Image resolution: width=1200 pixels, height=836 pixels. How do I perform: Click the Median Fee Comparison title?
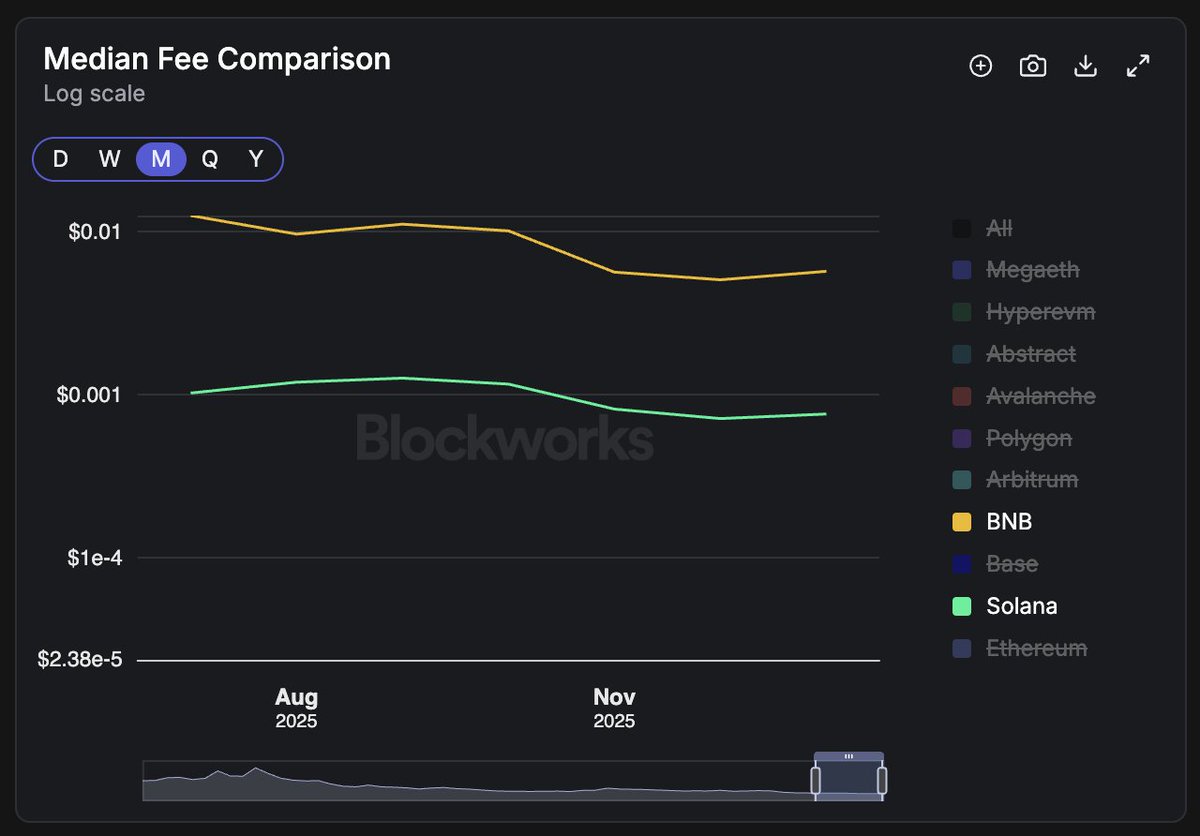(x=217, y=59)
